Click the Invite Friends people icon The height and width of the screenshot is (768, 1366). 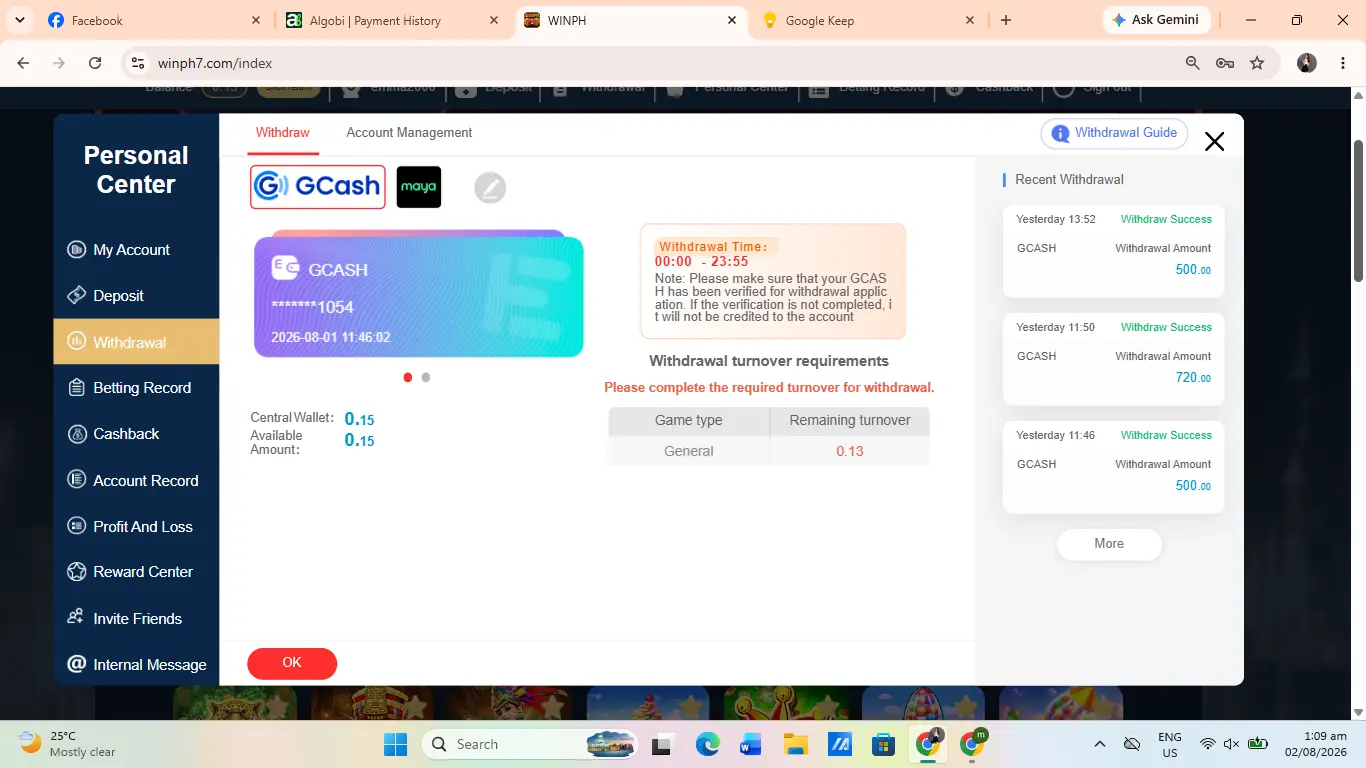(76, 618)
